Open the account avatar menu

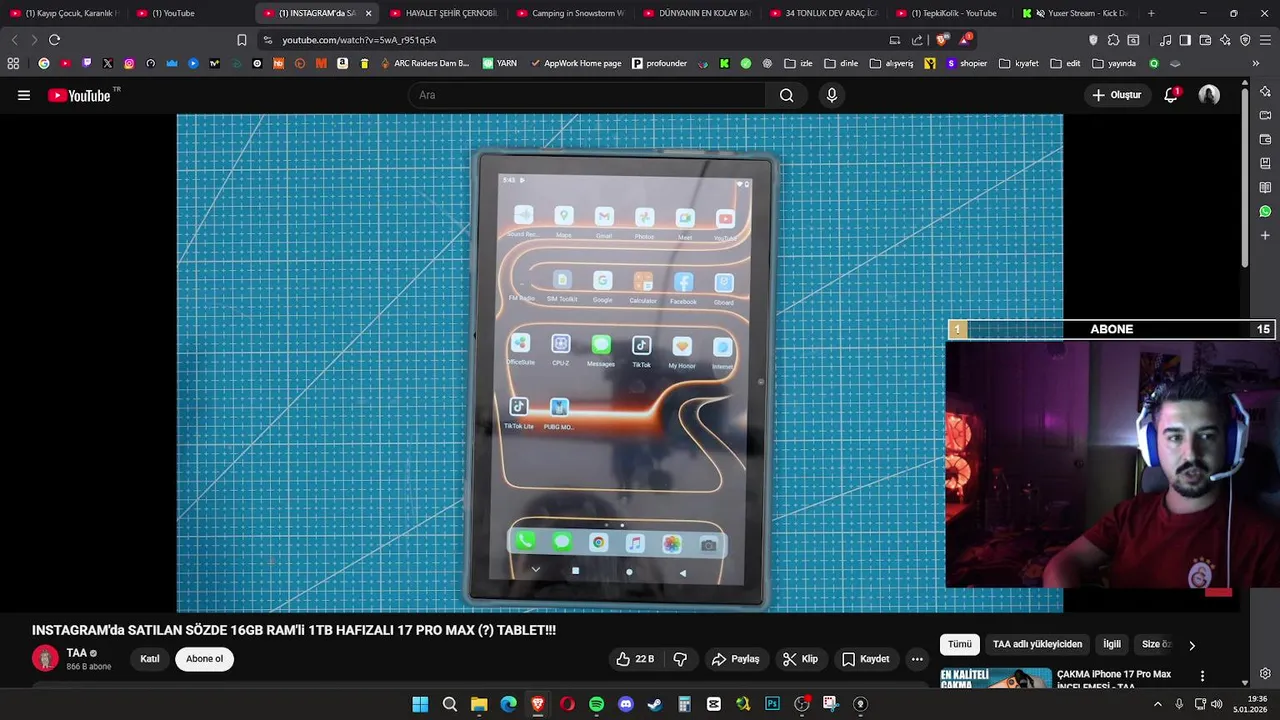[1209, 95]
